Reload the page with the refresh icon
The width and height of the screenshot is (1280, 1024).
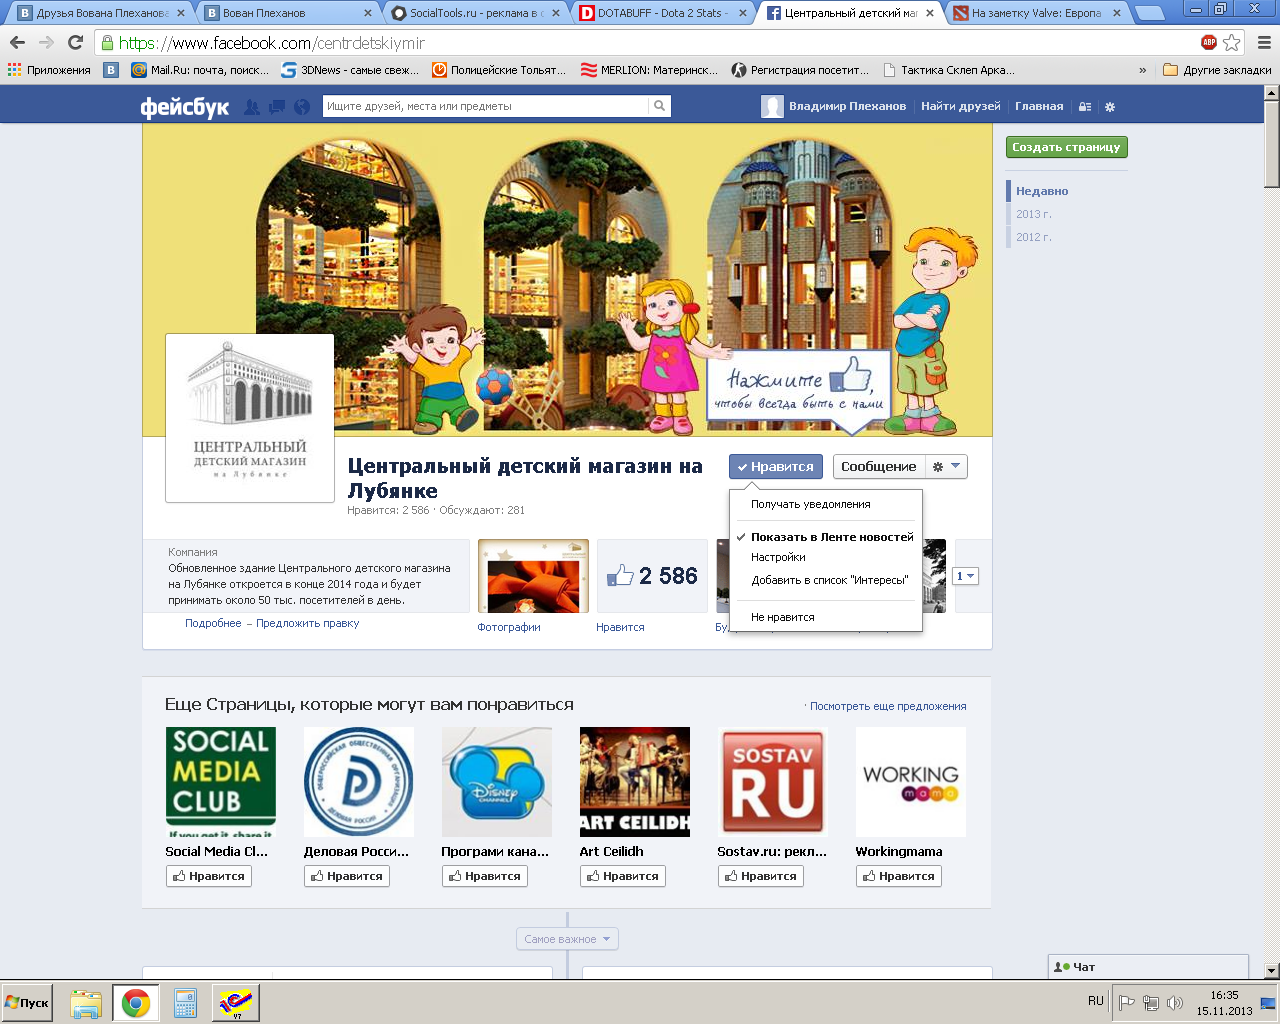point(75,43)
